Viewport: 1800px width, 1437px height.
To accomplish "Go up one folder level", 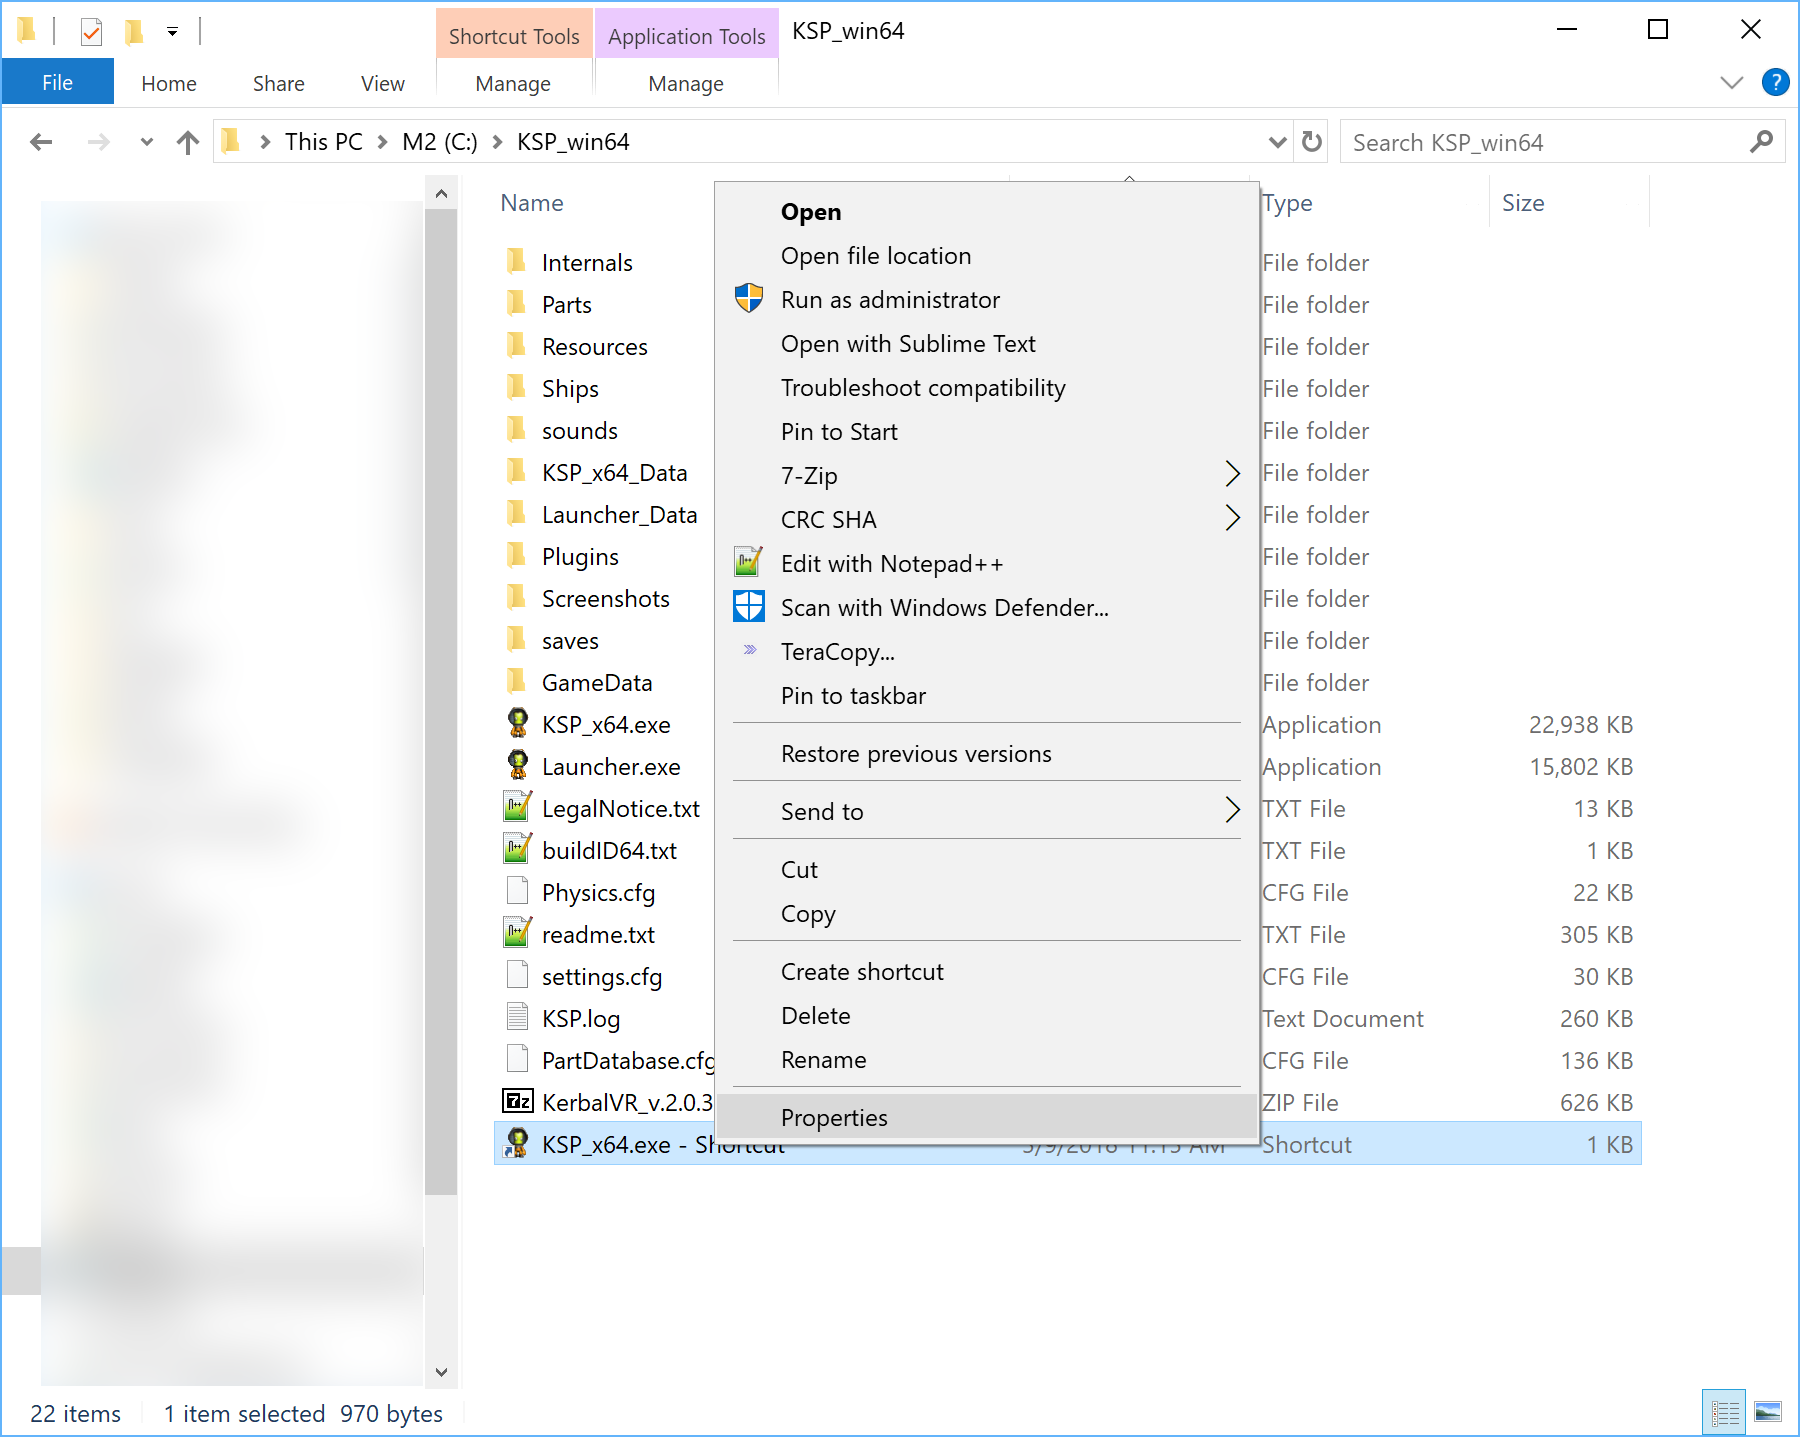I will [187, 142].
